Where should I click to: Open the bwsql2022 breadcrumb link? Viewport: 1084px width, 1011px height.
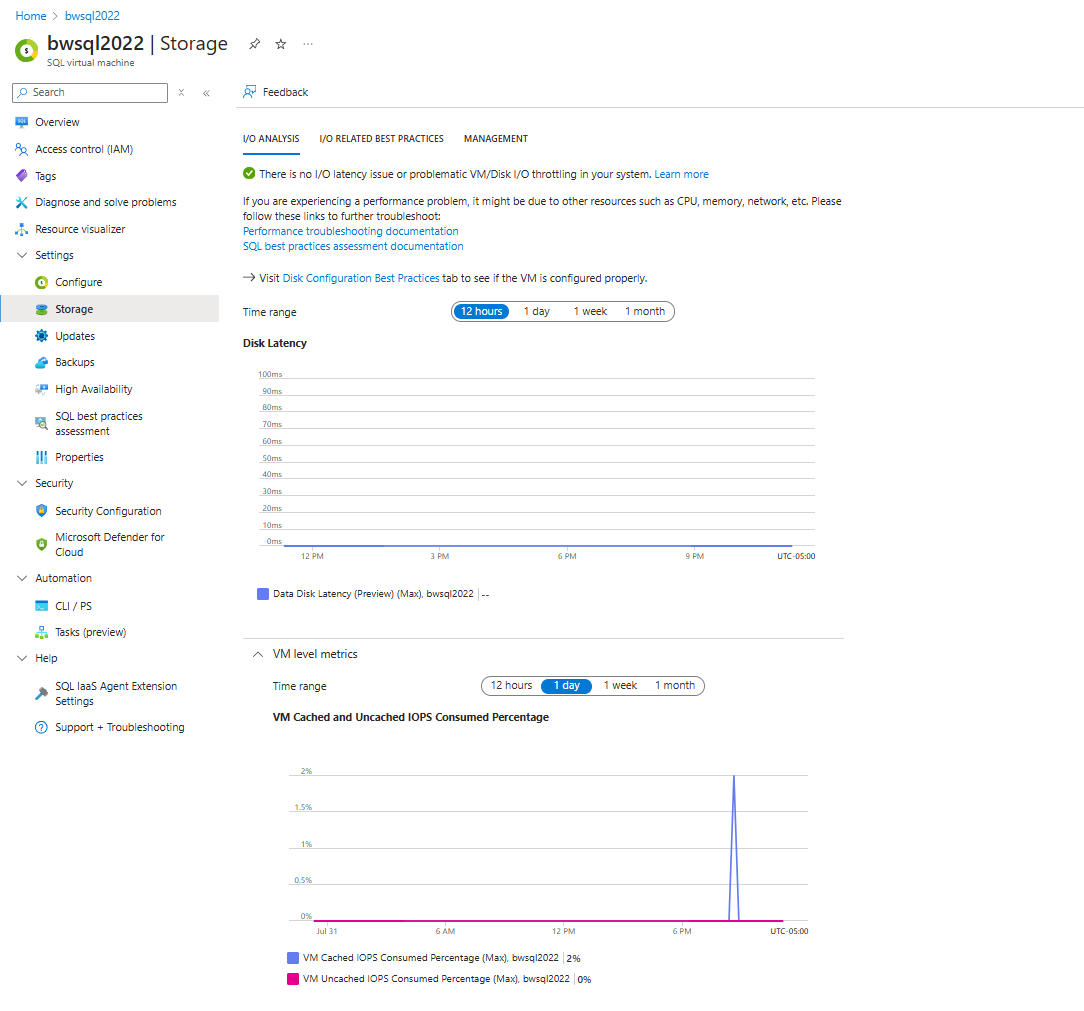(92, 16)
